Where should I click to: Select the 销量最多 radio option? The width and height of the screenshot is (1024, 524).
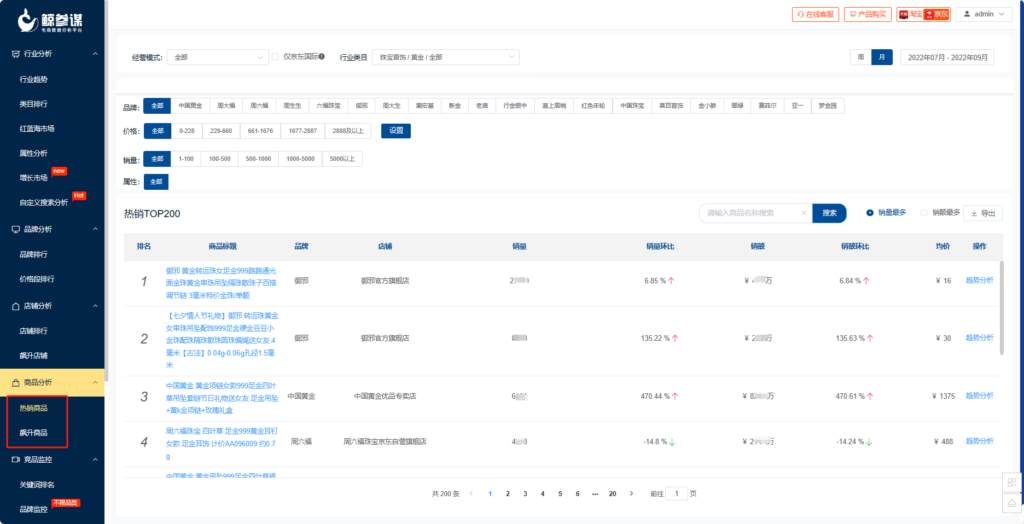click(x=869, y=212)
